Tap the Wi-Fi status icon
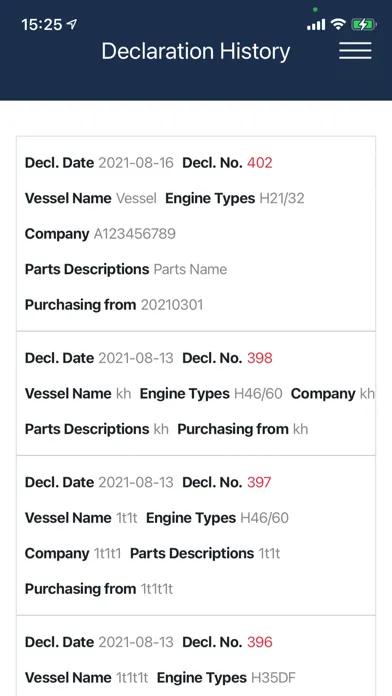This screenshot has width=392, height=696. pyautogui.click(x=338, y=24)
